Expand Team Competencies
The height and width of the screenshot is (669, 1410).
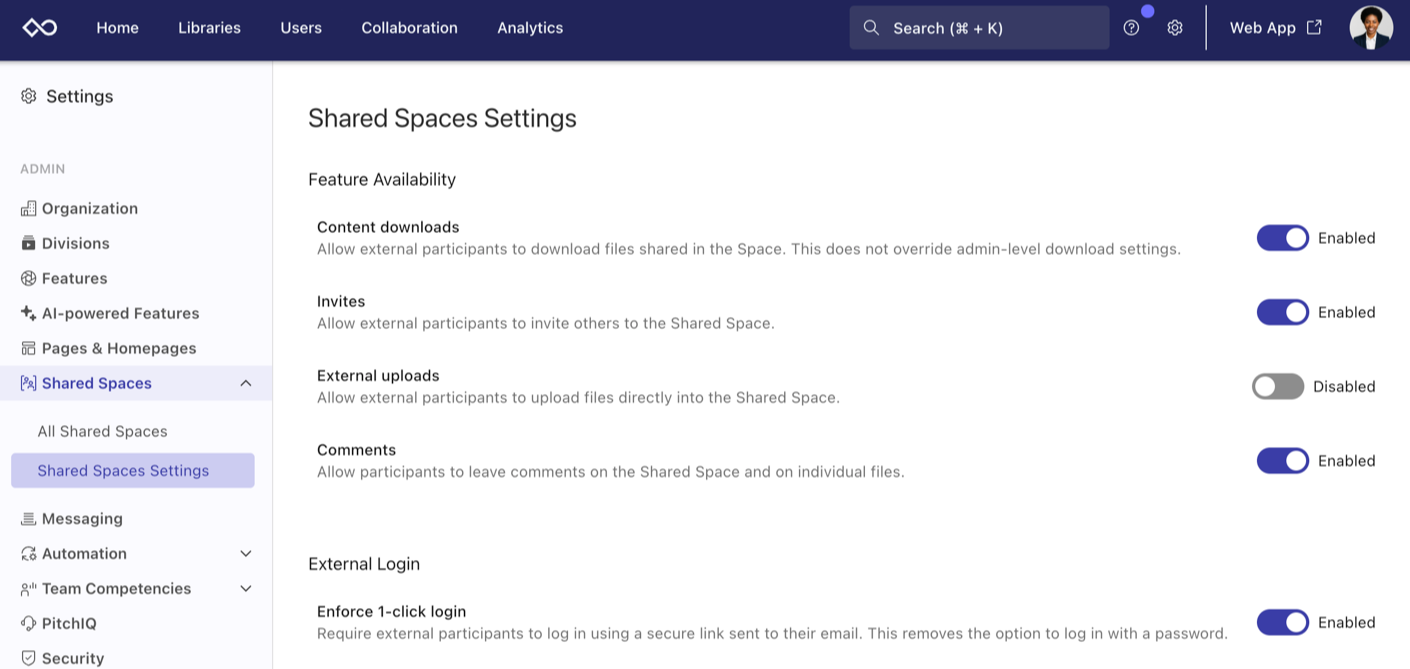(246, 588)
